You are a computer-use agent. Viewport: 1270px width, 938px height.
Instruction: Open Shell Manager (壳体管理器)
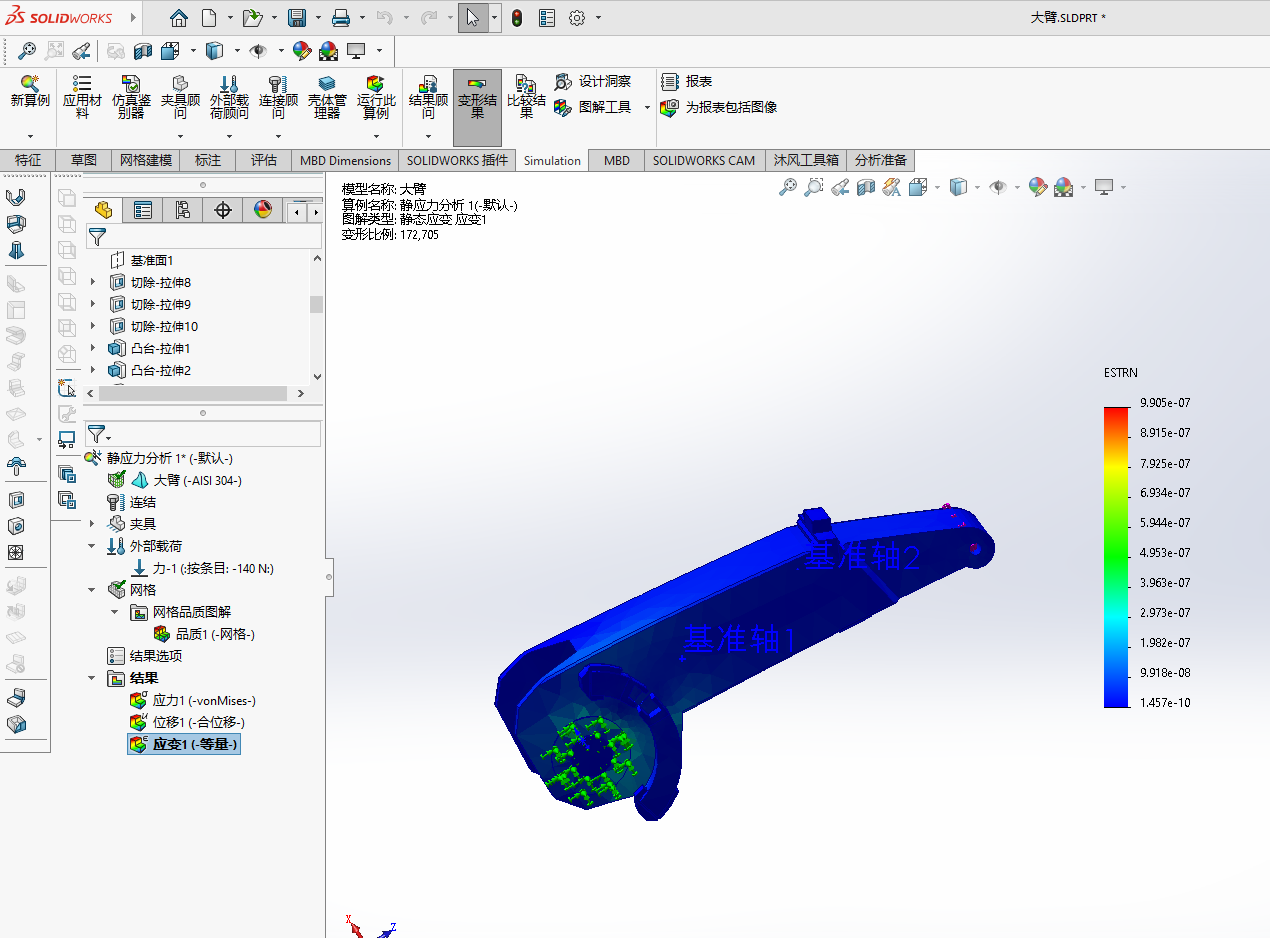(327, 96)
